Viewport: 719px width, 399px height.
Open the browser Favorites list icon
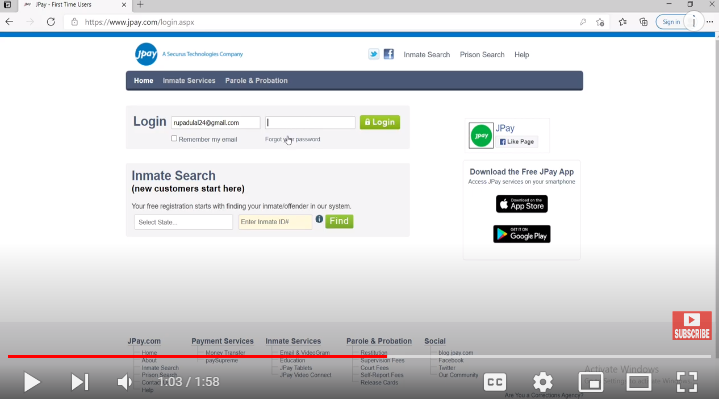pos(622,22)
